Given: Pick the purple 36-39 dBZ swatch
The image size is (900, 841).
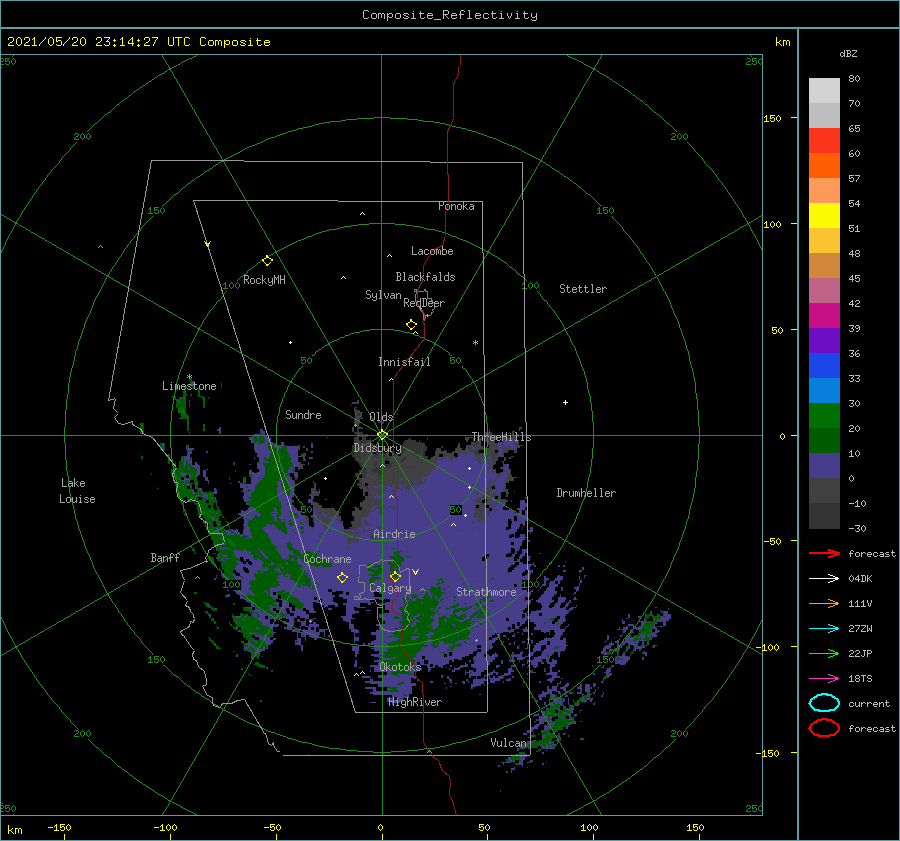Looking at the screenshot, I should pyautogui.click(x=824, y=341).
